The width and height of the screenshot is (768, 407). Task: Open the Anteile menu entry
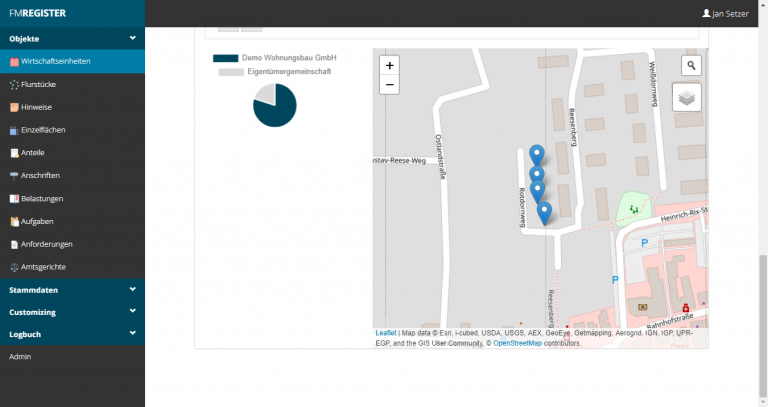72,153
